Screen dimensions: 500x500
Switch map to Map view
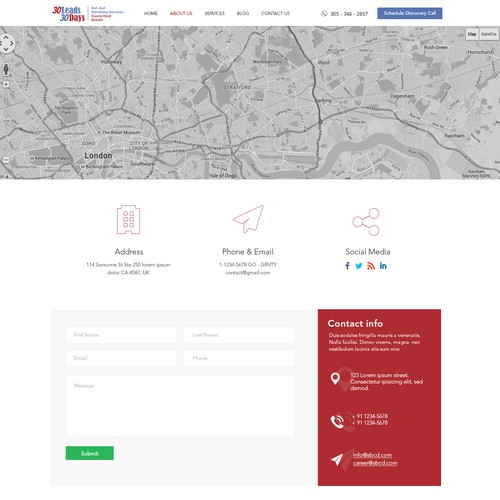(472, 34)
